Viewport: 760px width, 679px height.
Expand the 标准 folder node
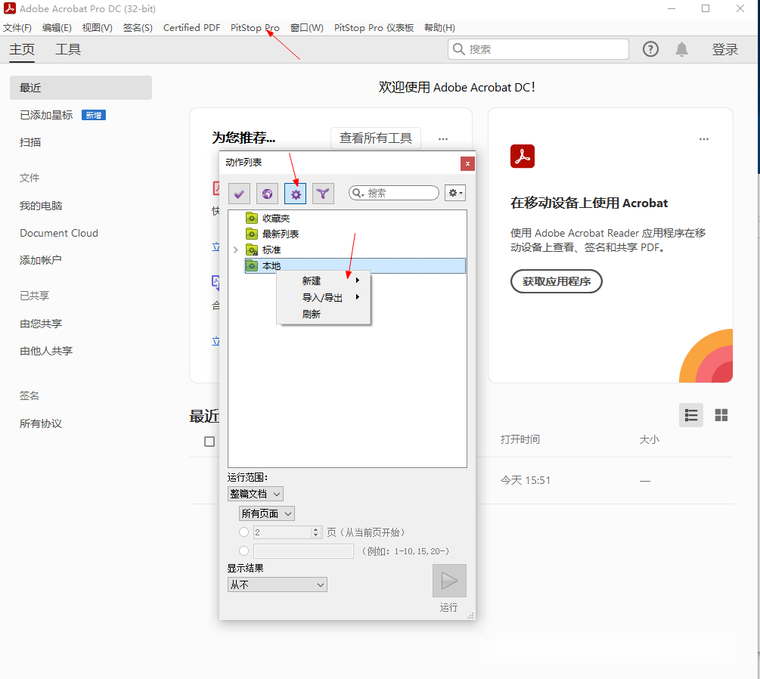tap(236, 250)
